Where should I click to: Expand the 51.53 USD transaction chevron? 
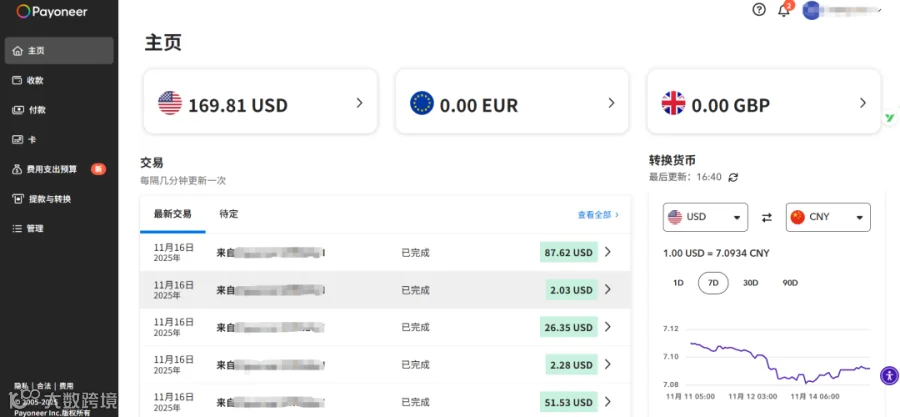608,402
